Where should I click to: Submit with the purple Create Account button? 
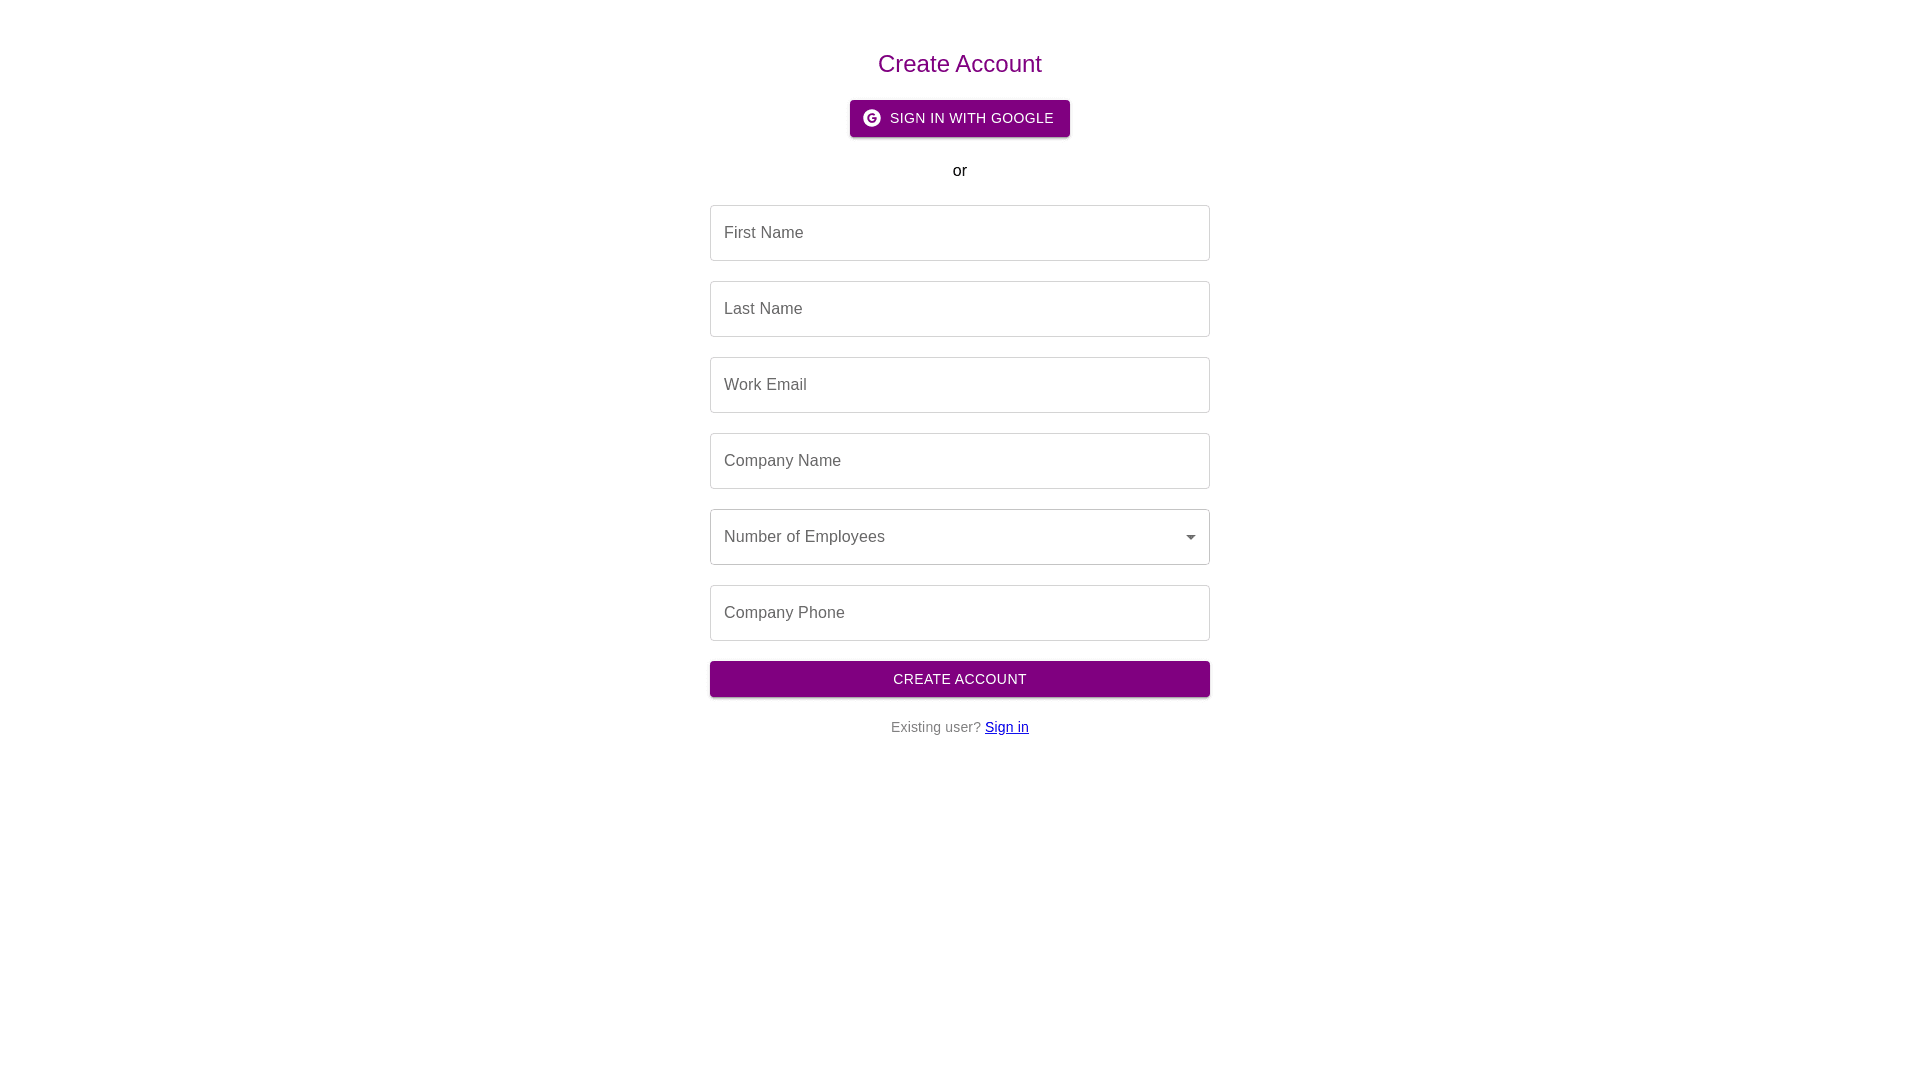tap(959, 679)
